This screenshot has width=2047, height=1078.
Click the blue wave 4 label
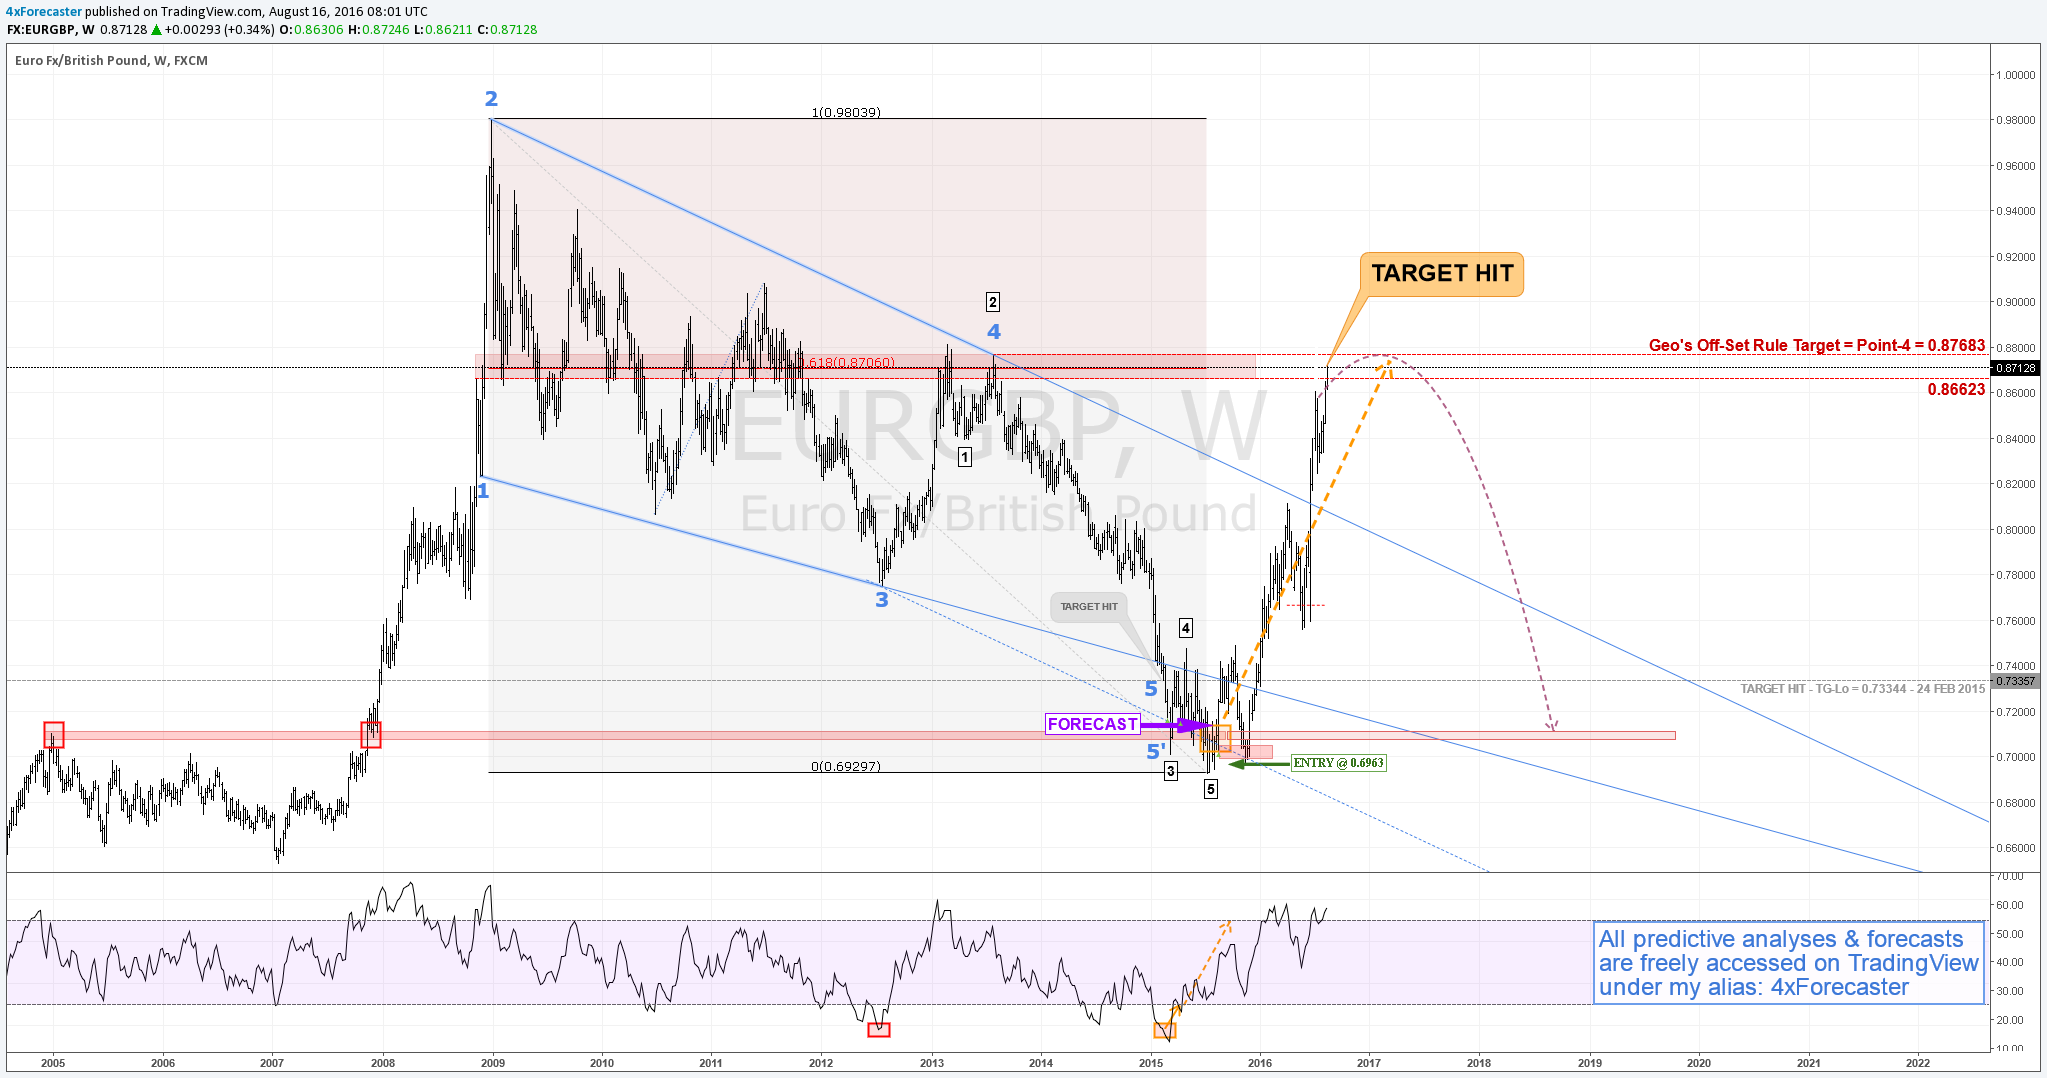pyautogui.click(x=993, y=331)
